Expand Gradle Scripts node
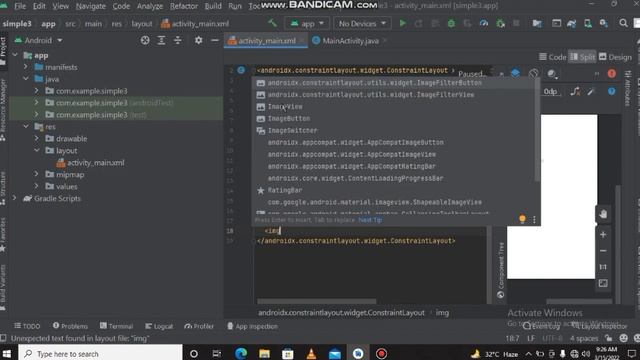The width and height of the screenshot is (640, 360). click(x=15, y=198)
